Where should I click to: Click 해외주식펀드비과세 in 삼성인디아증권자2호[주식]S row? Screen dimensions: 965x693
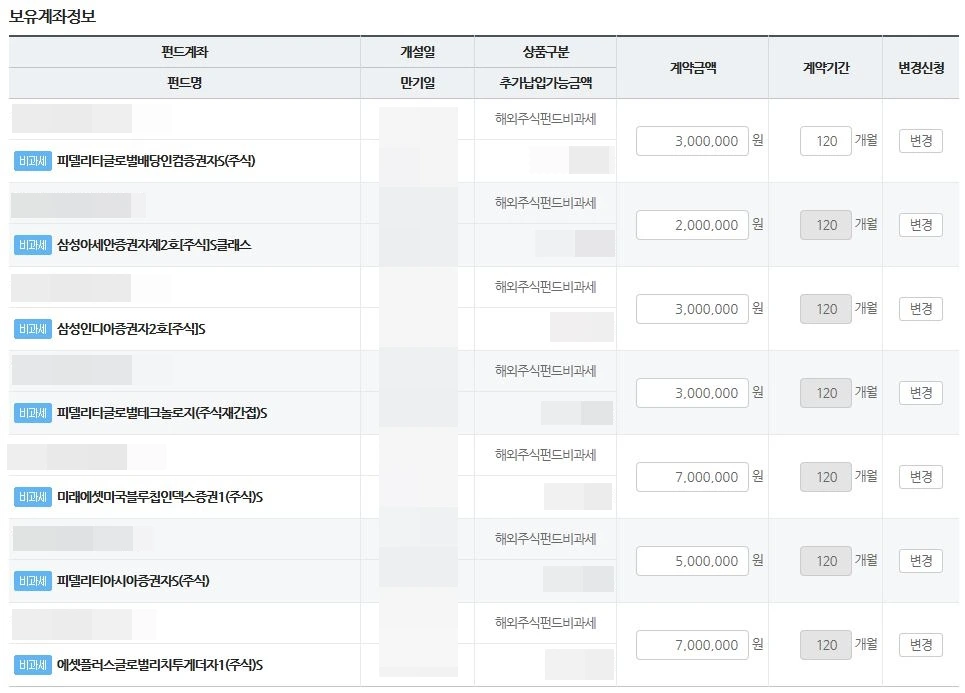tap(546, 287)
